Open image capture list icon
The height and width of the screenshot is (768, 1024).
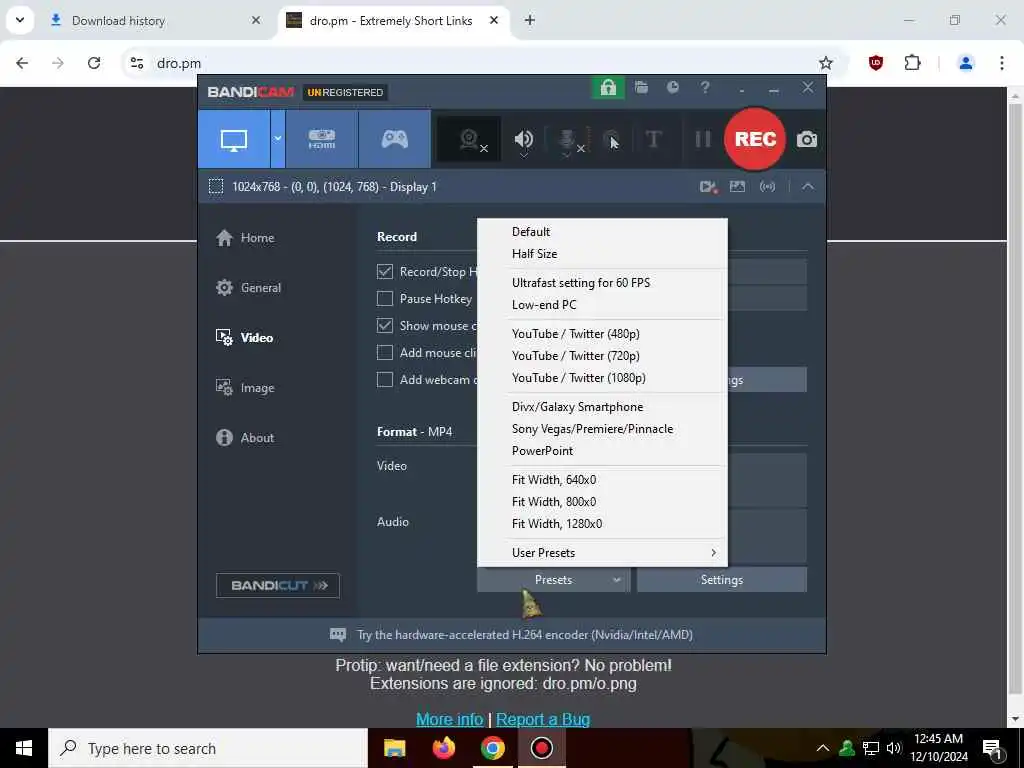(737, 187)
